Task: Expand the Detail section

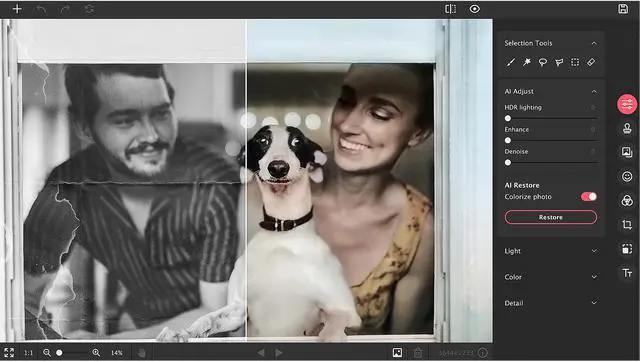Action: tap(551, 303)
